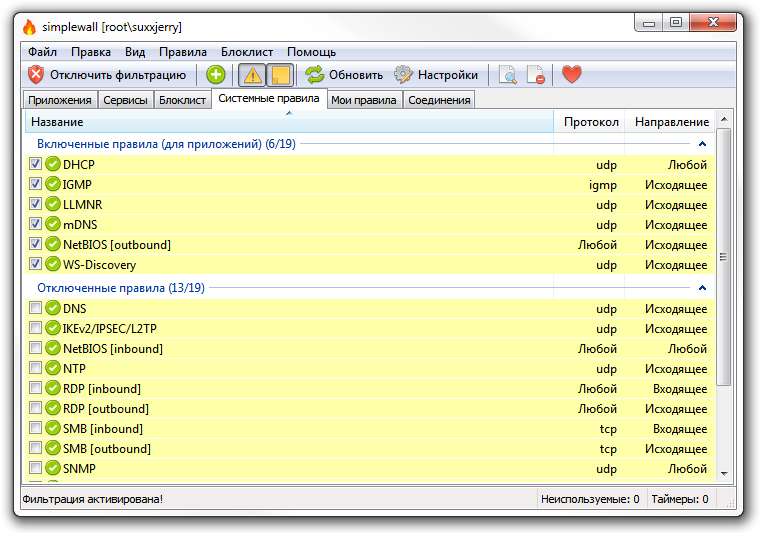Uncheck the DHCP rule checkbox
Screen dimensions: 760x533
pos(36,164)
